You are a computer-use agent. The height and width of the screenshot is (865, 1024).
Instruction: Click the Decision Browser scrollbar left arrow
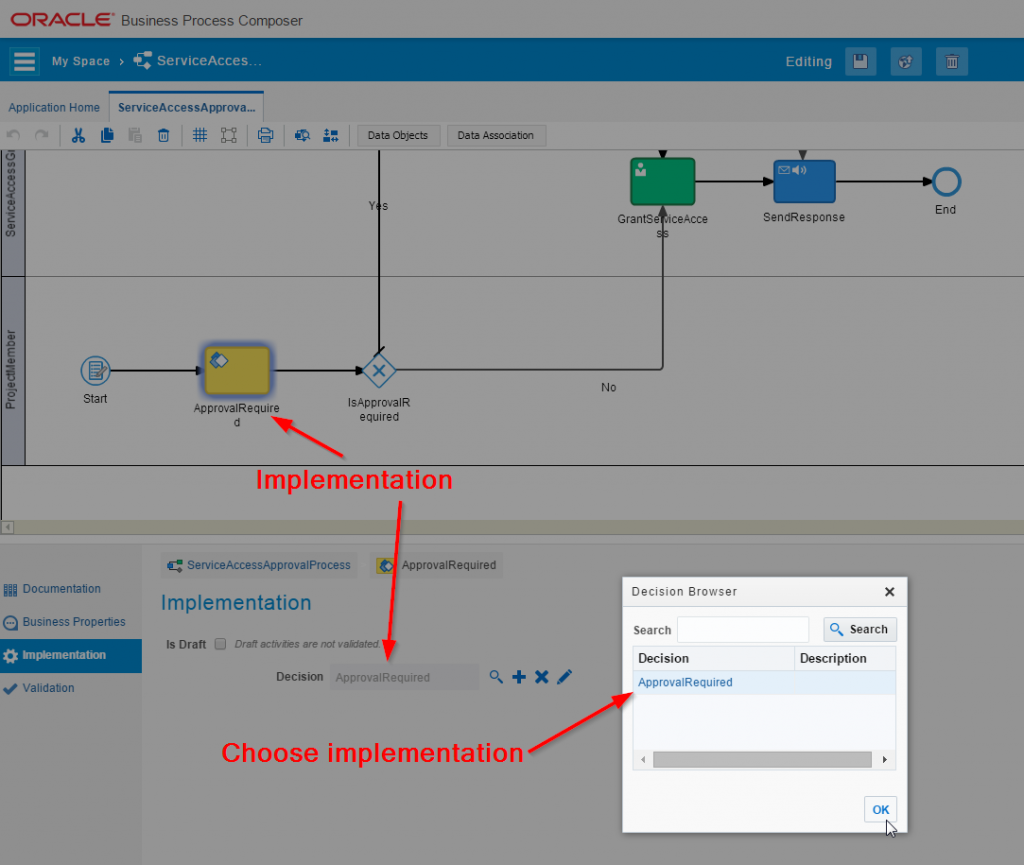coord(643,760)
